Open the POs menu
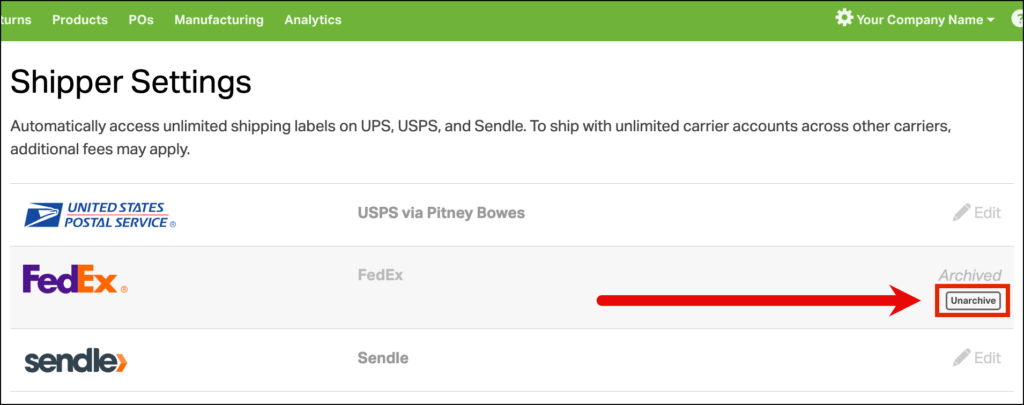Screen dimensions: 1024x405 (141, 20)
